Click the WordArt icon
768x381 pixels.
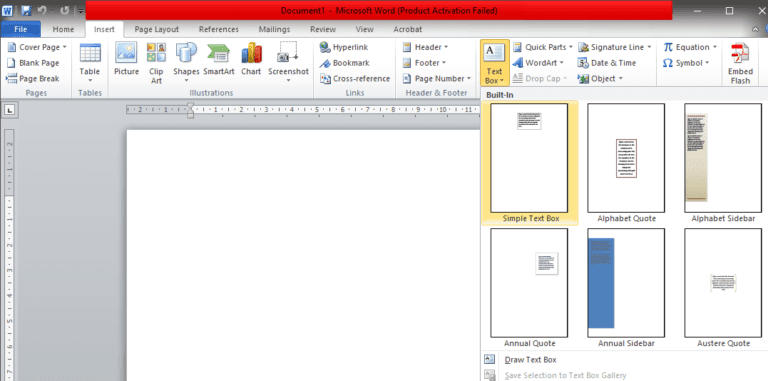[518, 63]
